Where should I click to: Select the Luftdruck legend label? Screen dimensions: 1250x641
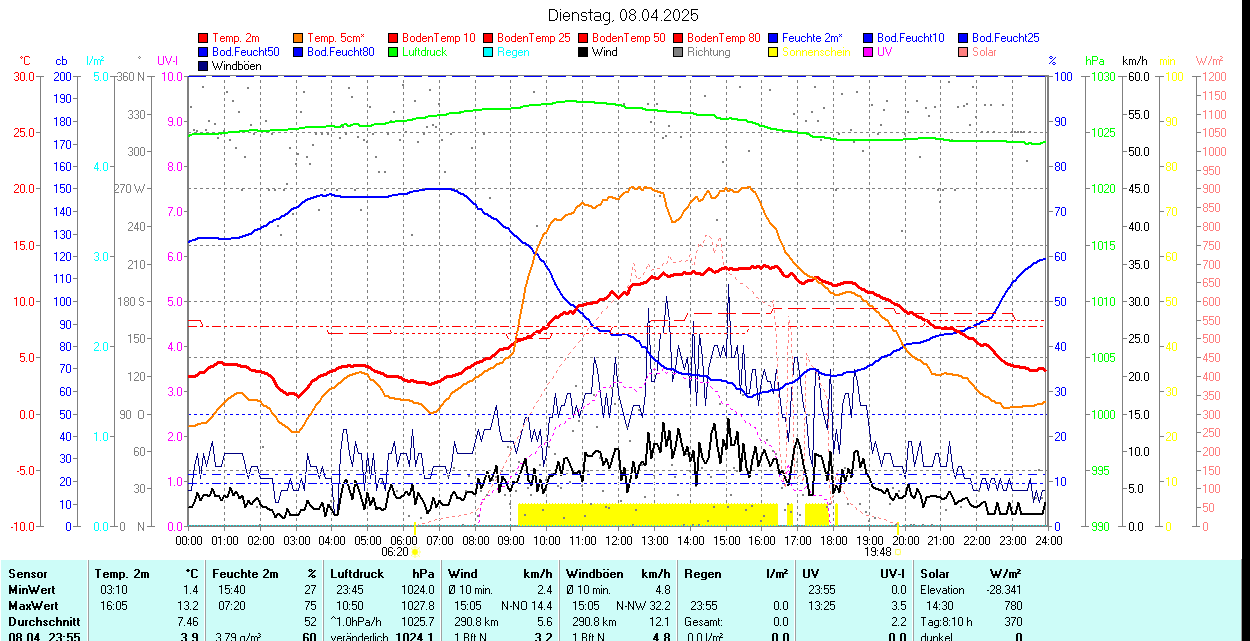(x=424, y=52)
